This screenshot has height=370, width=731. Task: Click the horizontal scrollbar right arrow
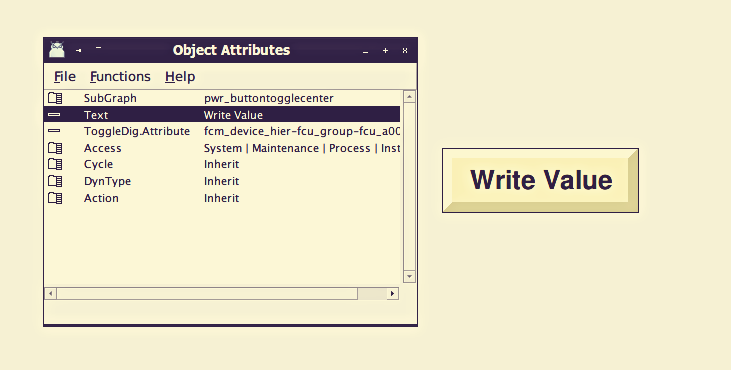(393, 293)
